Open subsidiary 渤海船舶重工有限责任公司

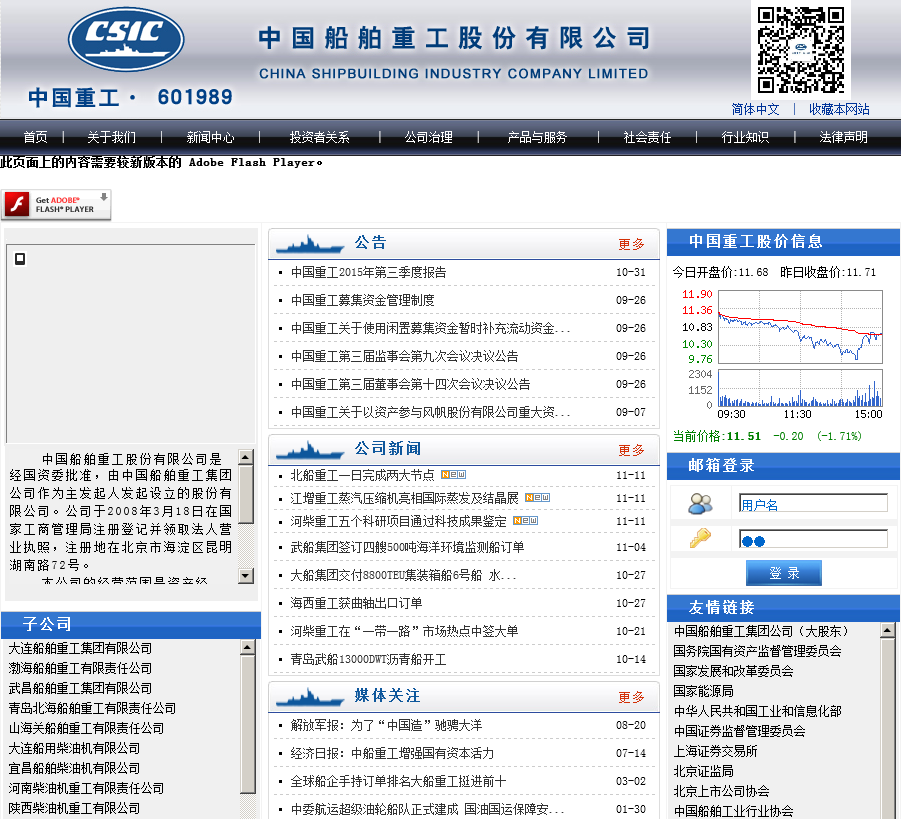coord(80,668)
